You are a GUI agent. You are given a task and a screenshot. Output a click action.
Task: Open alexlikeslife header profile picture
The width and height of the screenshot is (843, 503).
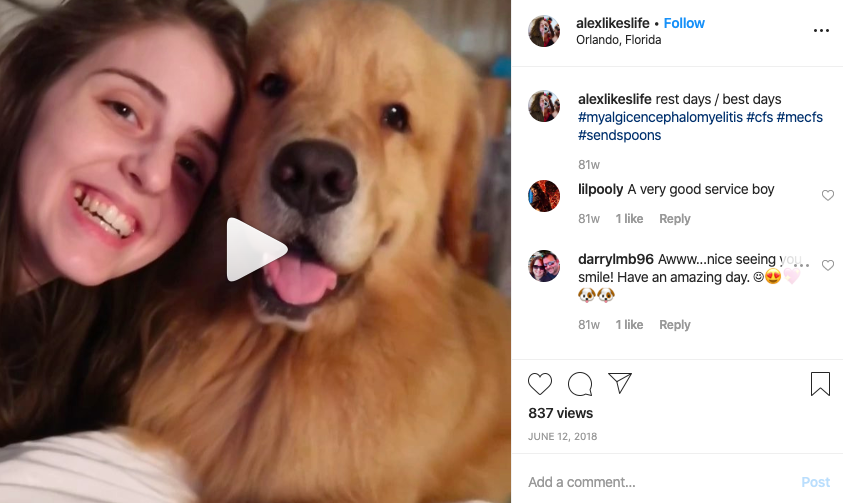tap(544, 31)
